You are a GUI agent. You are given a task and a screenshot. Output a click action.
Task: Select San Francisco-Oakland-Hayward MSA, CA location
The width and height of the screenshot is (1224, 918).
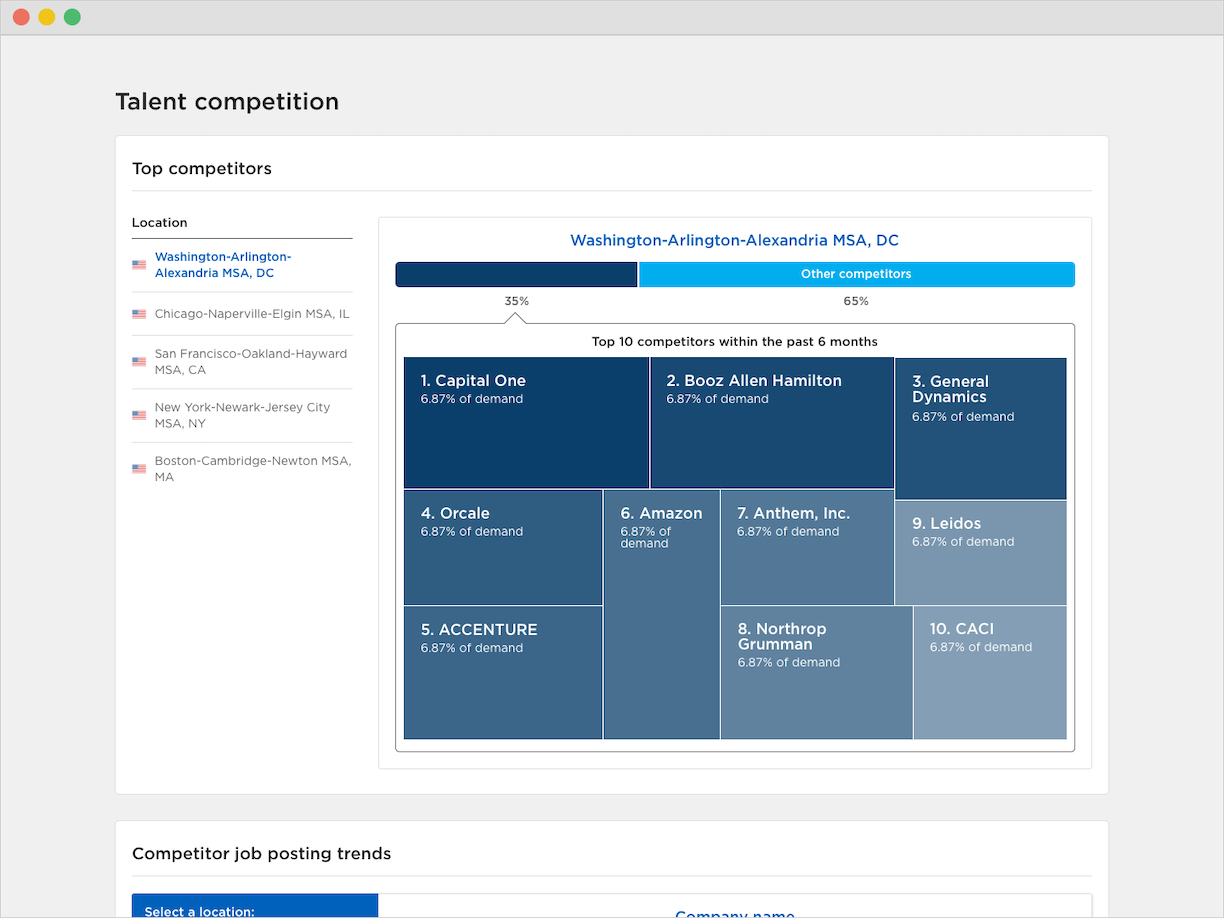(242, 362)
